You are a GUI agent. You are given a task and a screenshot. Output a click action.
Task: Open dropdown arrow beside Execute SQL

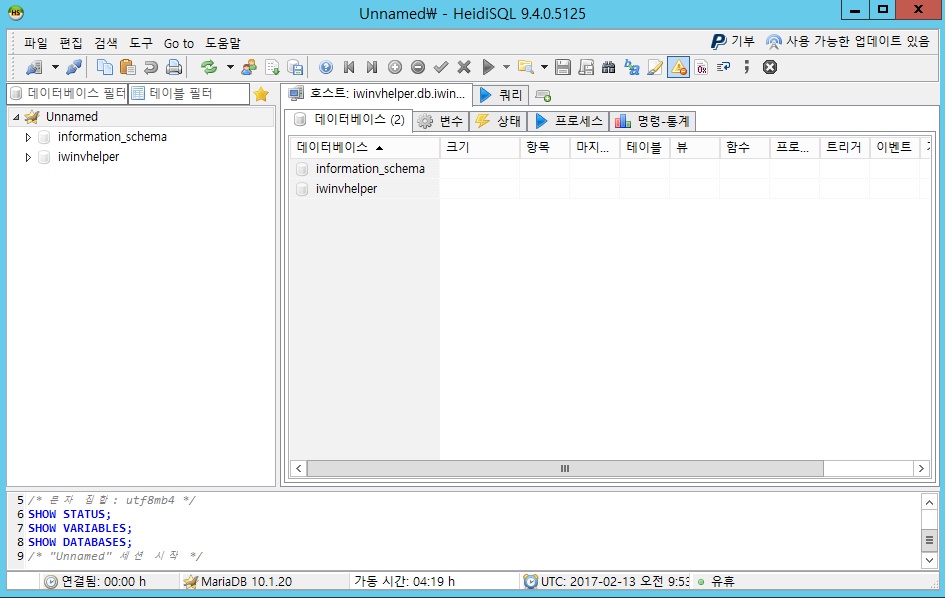(x=506, y=67)
